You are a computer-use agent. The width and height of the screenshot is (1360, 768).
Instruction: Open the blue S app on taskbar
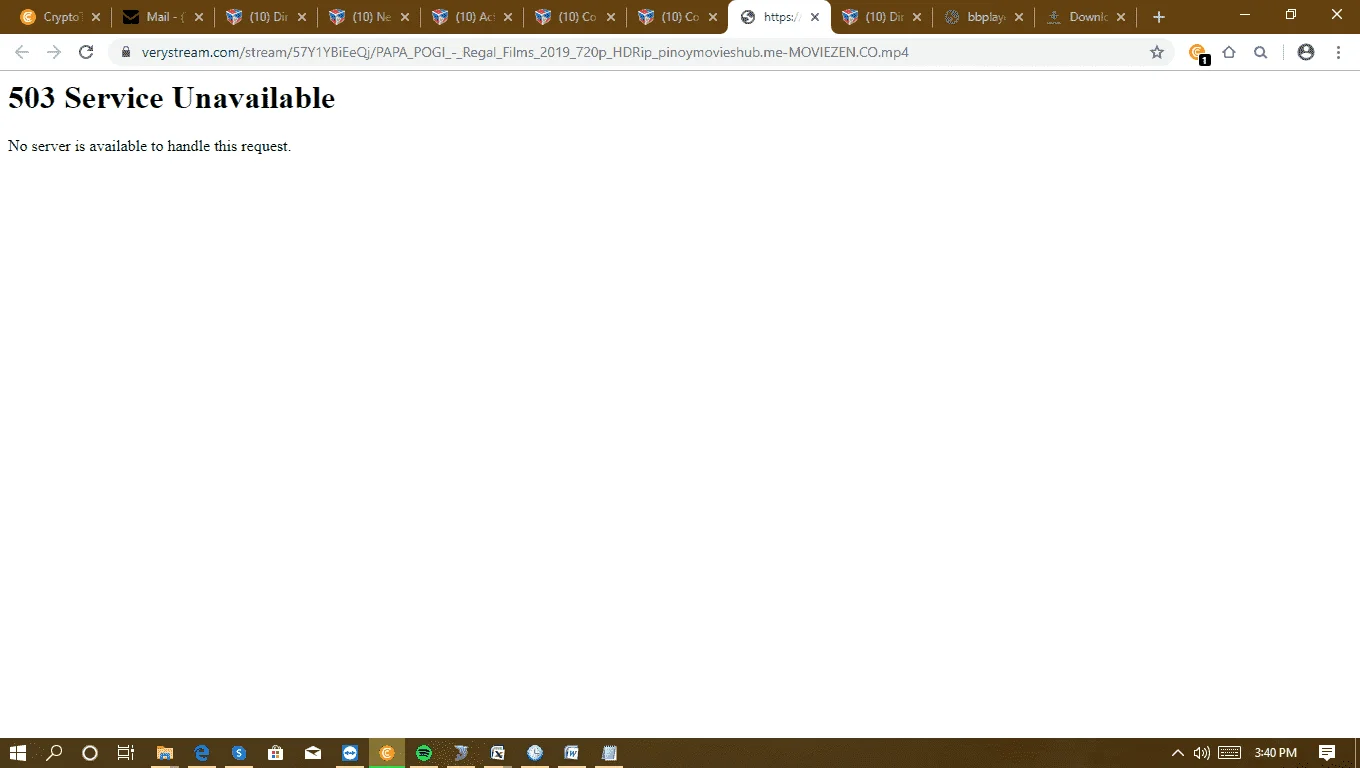(239, 753)
